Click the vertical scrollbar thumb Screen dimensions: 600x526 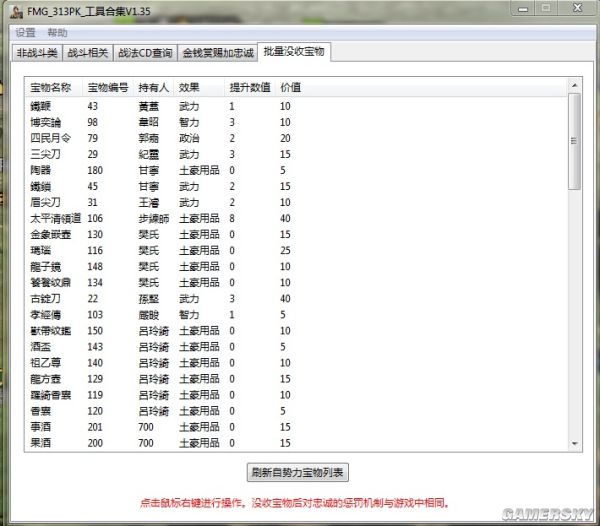[x=574, y=141]
